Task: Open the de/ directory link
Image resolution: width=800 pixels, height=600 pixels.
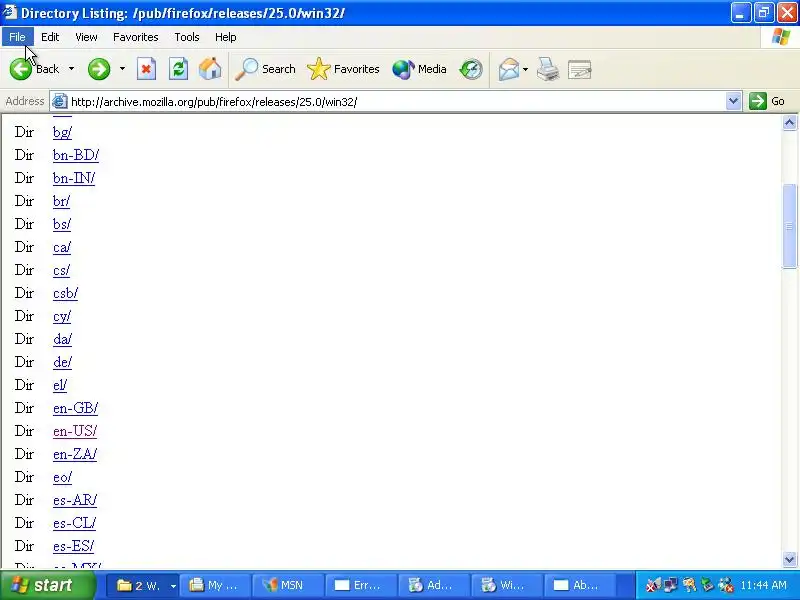Action: tap(62, 362)
